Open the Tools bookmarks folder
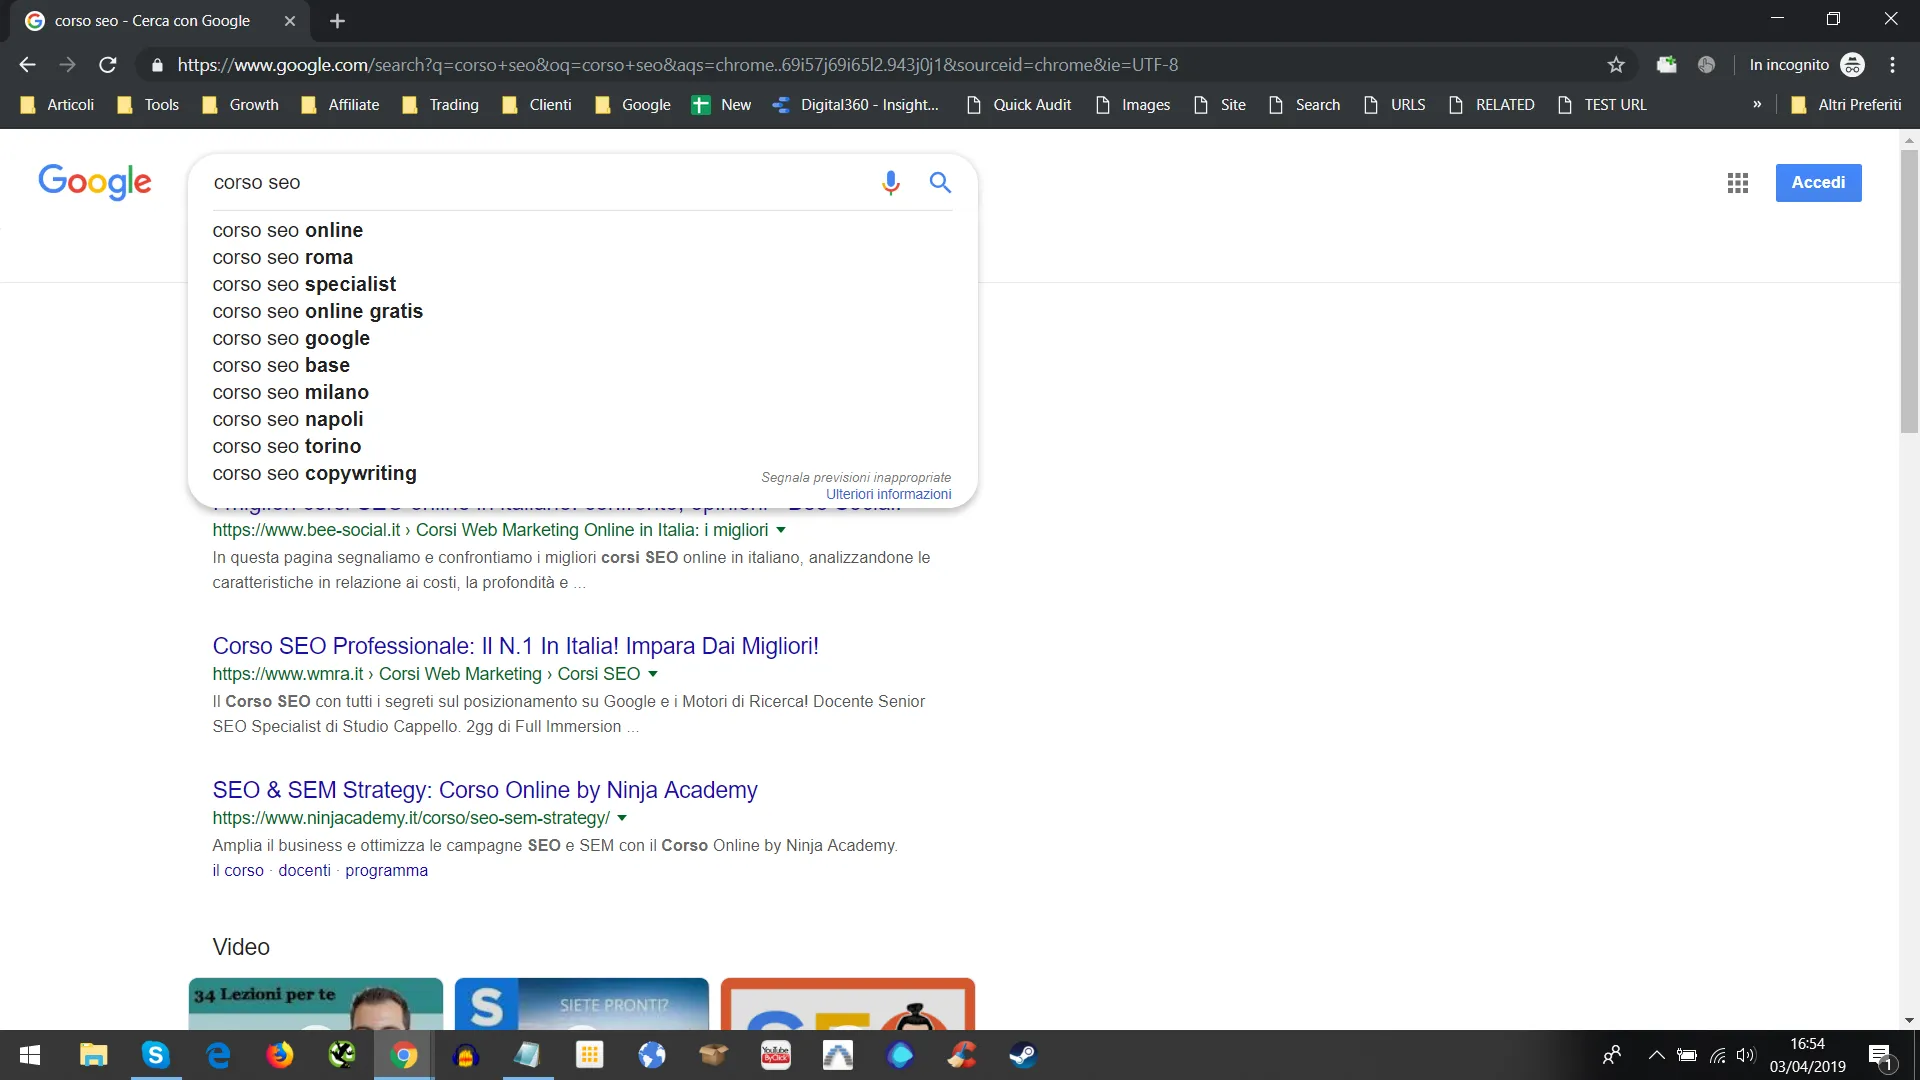The width and height of the screenshot is (1920, 1080). 148,105
